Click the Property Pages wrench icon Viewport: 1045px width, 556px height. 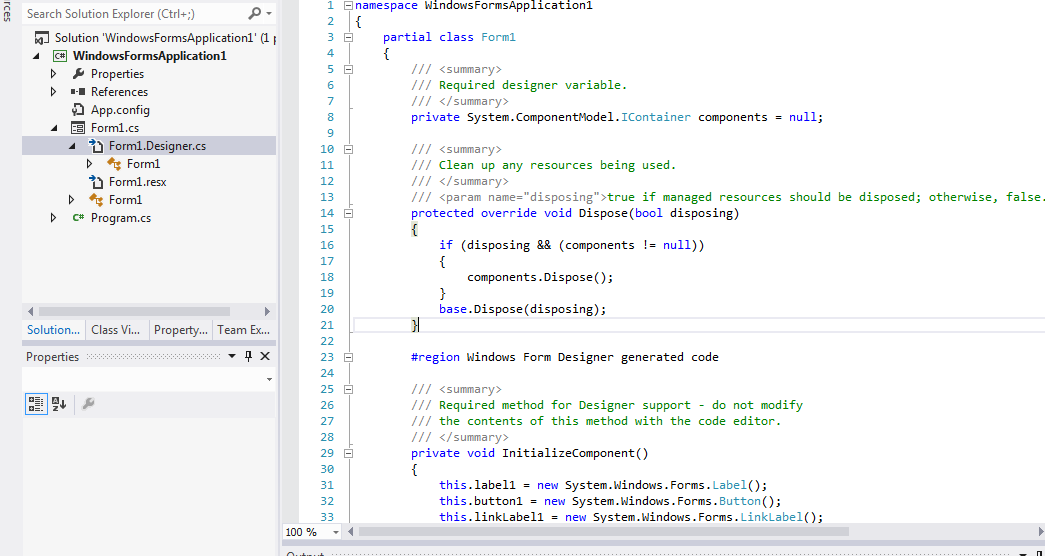(x=87, y=403)
